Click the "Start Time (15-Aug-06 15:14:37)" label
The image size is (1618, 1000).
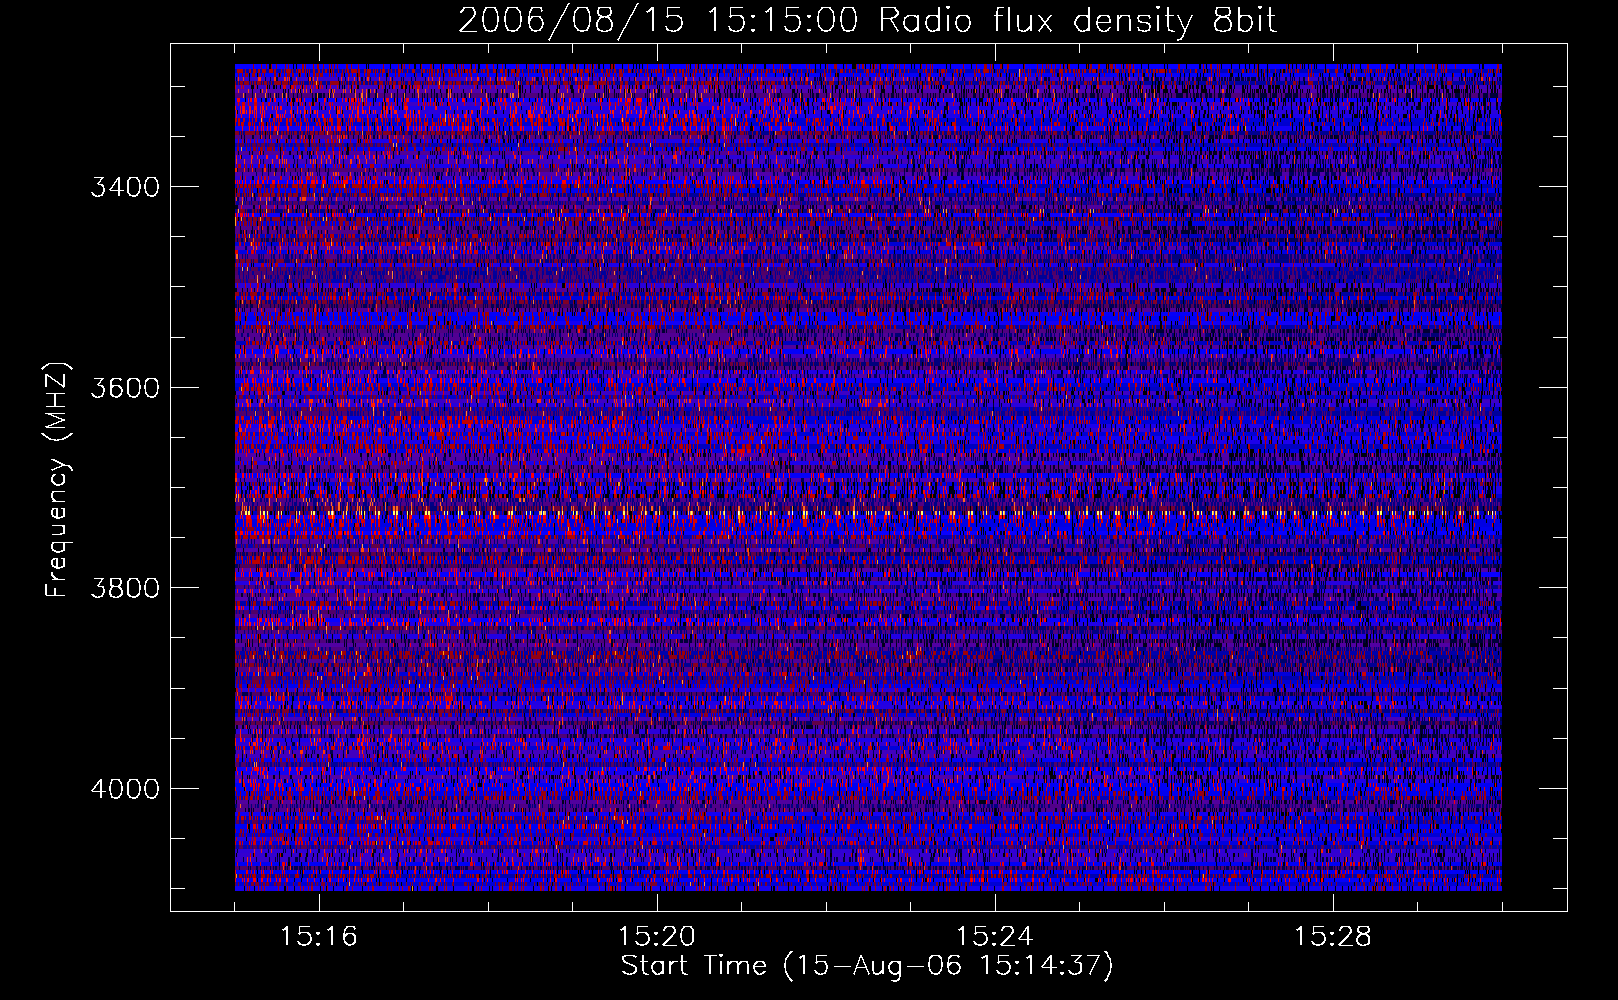[867, 966]
